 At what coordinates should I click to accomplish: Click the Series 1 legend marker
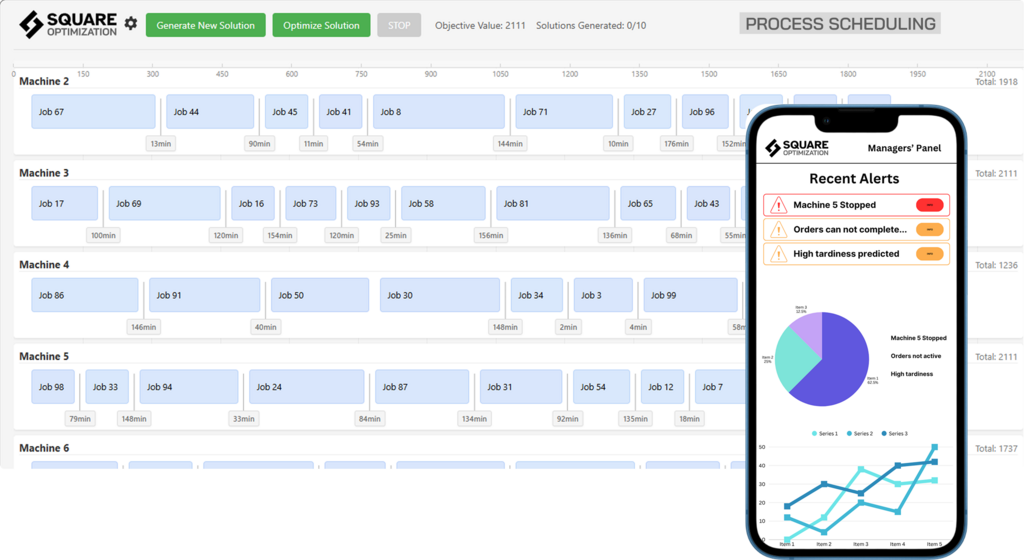pyautogui.click(x=814, y=433)
